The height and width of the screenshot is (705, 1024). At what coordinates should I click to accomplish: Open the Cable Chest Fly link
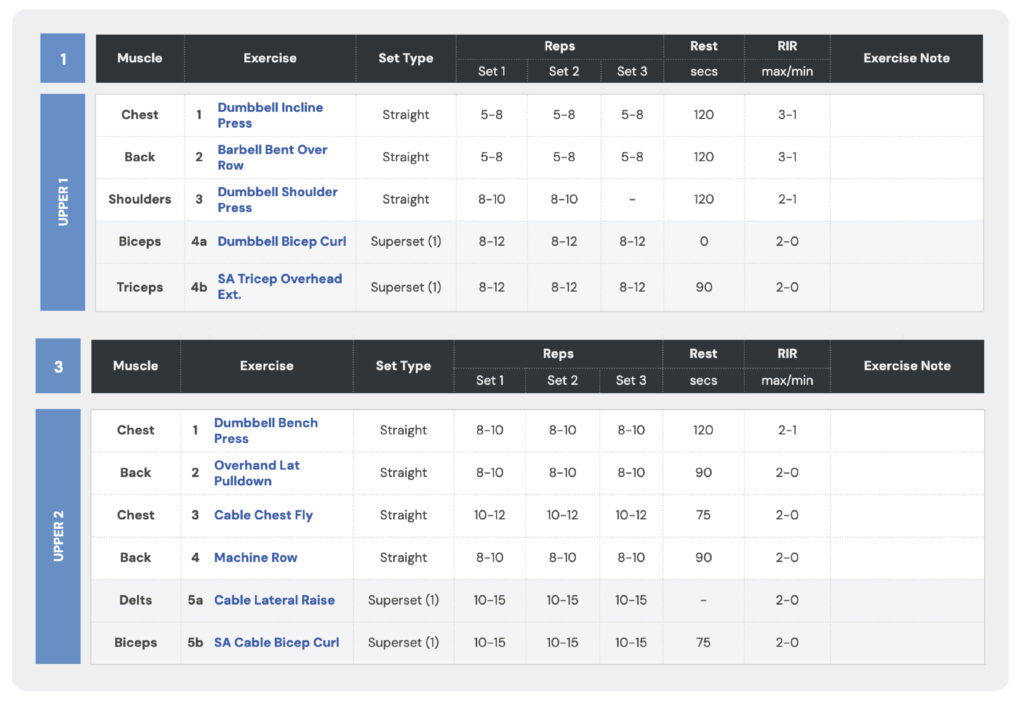pos(263,515)
